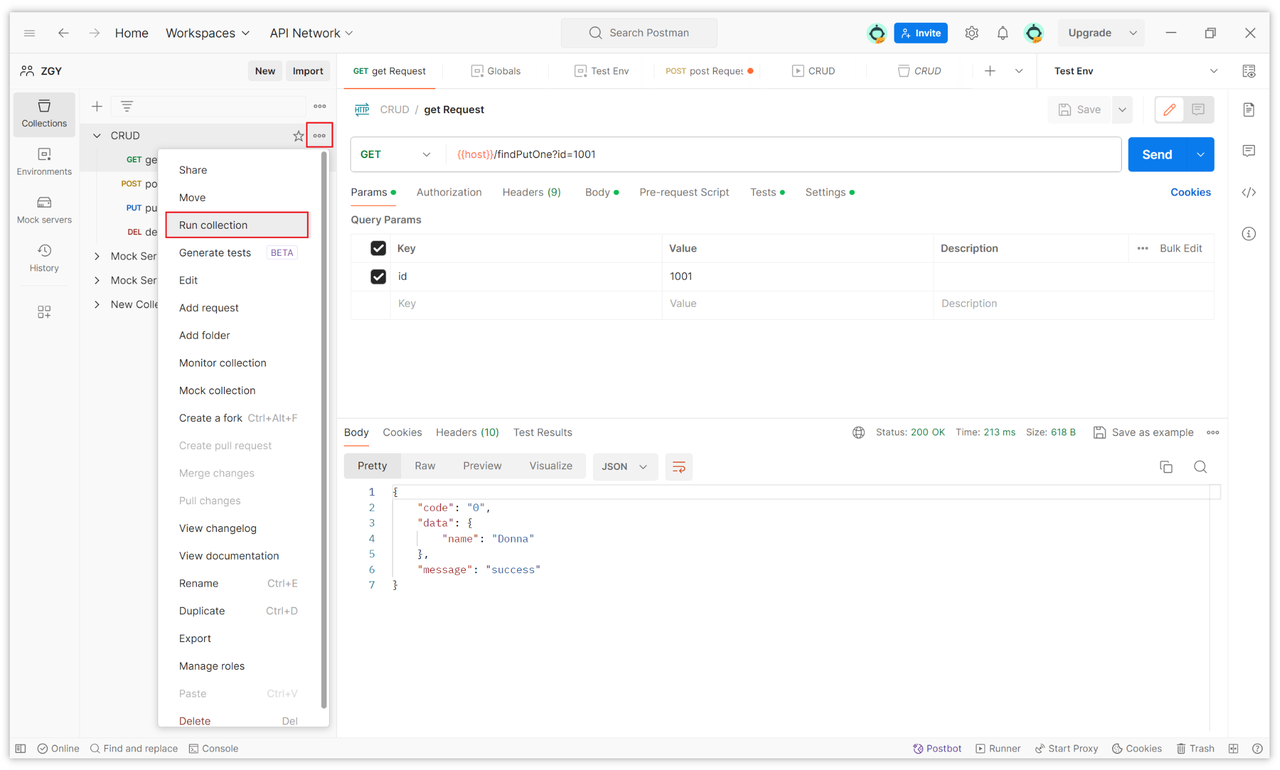
Task: Click the New button
Action: (265, 71)
